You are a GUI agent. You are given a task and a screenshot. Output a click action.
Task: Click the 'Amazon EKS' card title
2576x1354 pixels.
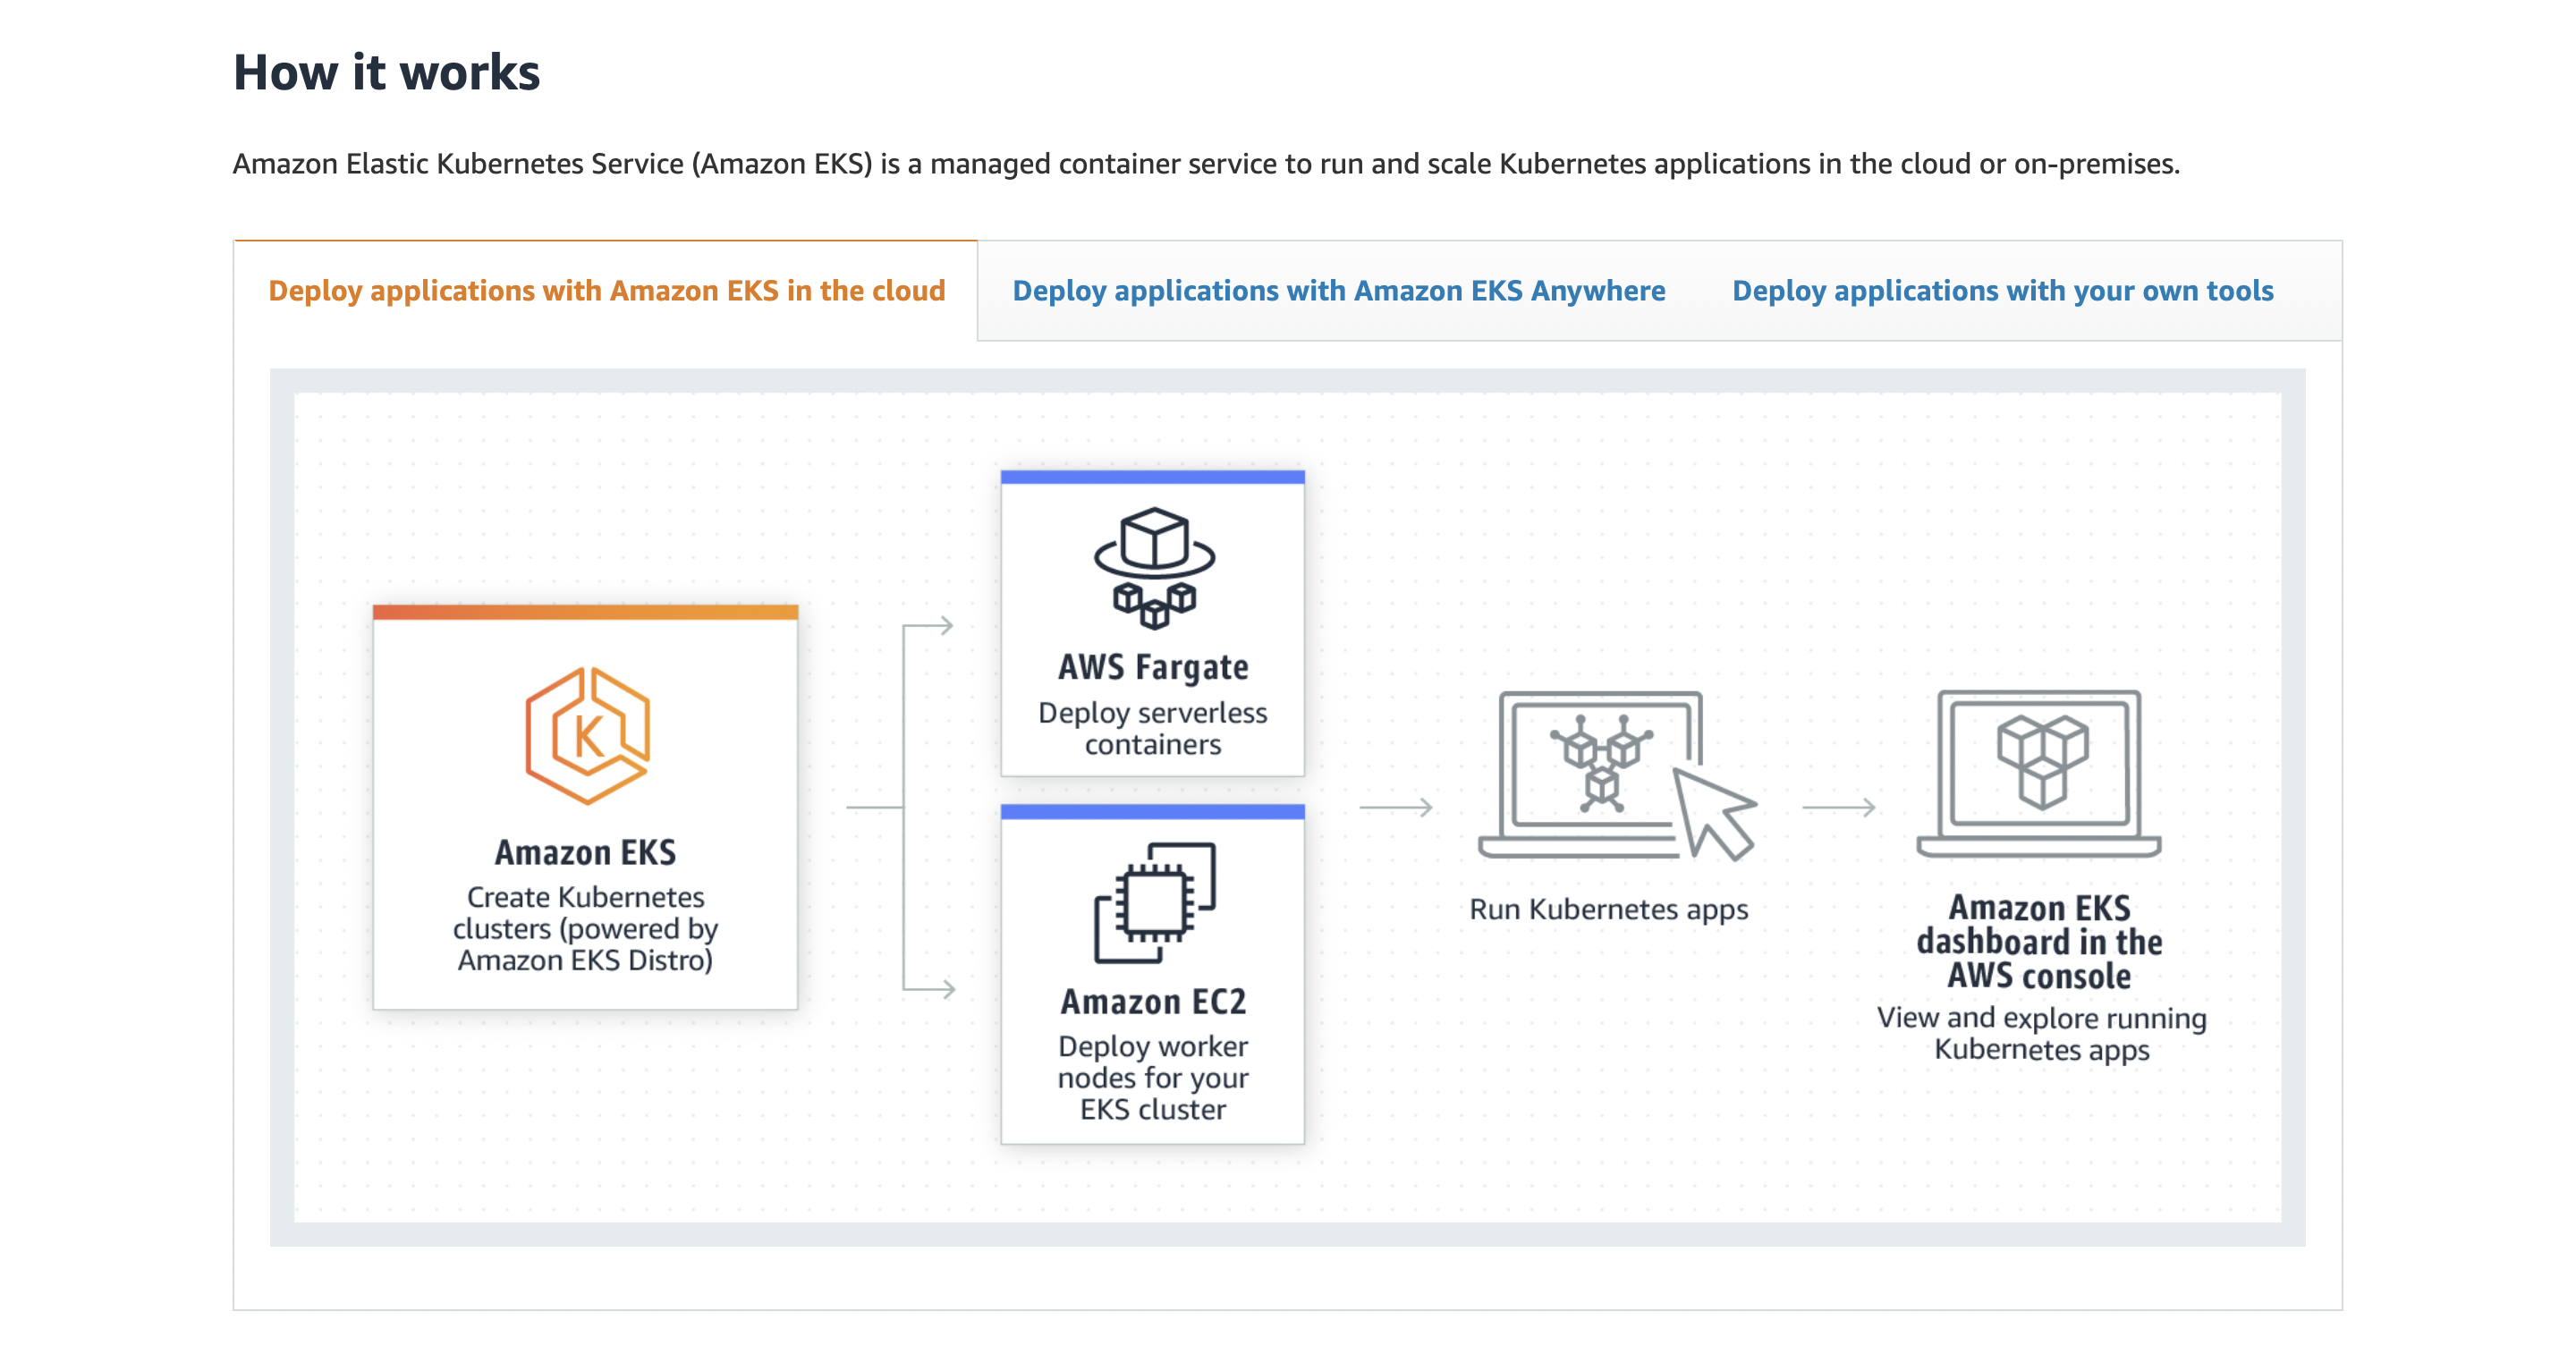(x=585, y=852)
